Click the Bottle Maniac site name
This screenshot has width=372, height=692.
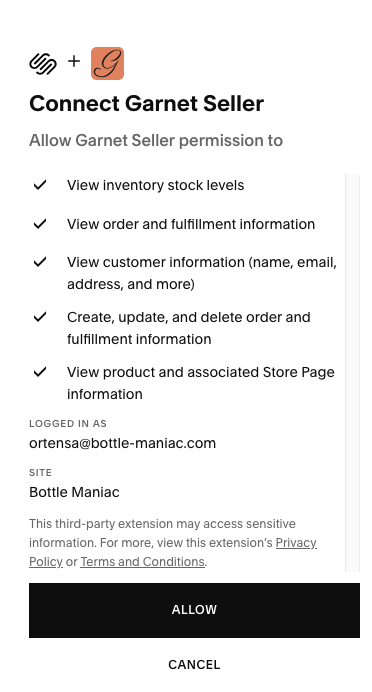(x=74, y=492)
